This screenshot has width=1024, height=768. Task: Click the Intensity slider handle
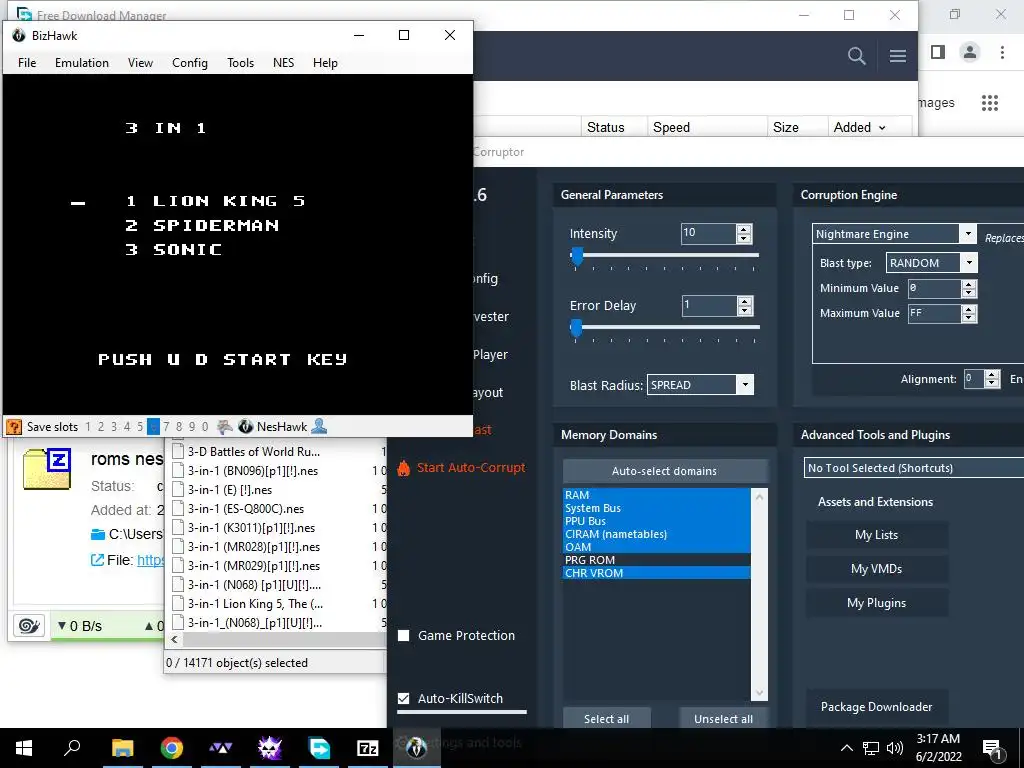pos(577,256)
